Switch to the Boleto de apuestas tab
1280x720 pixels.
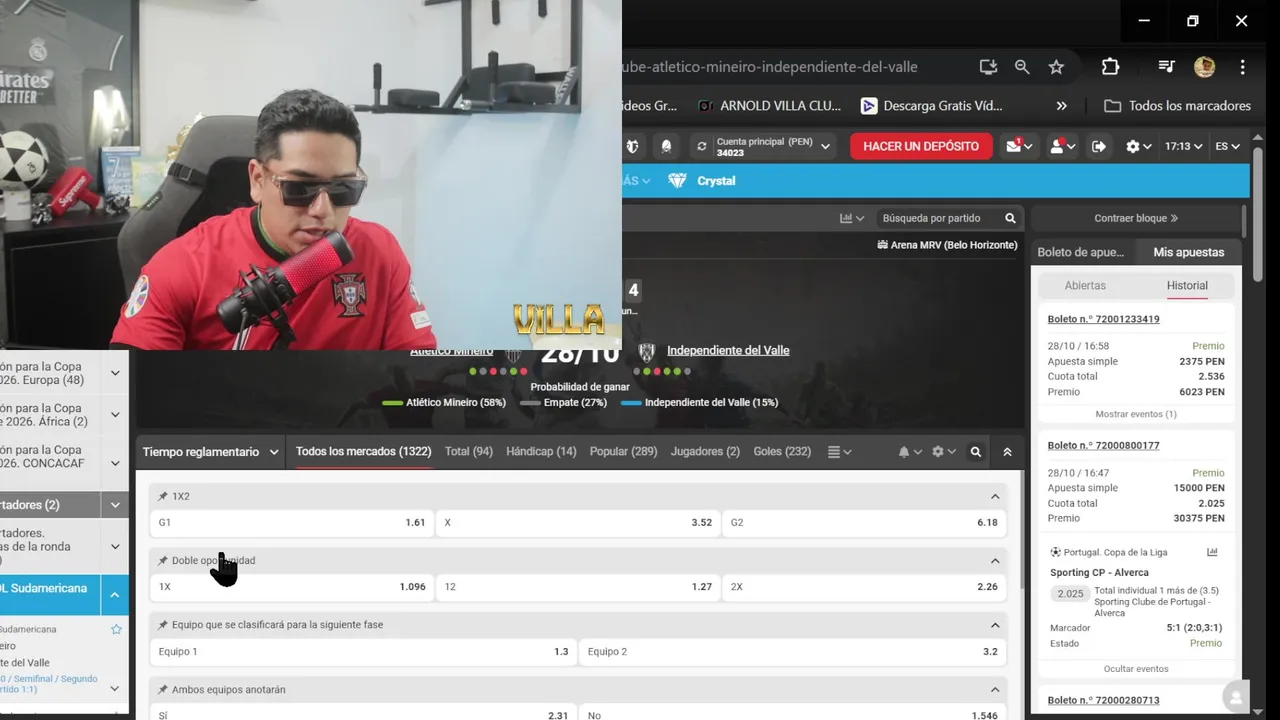[x=1080, y=252]
